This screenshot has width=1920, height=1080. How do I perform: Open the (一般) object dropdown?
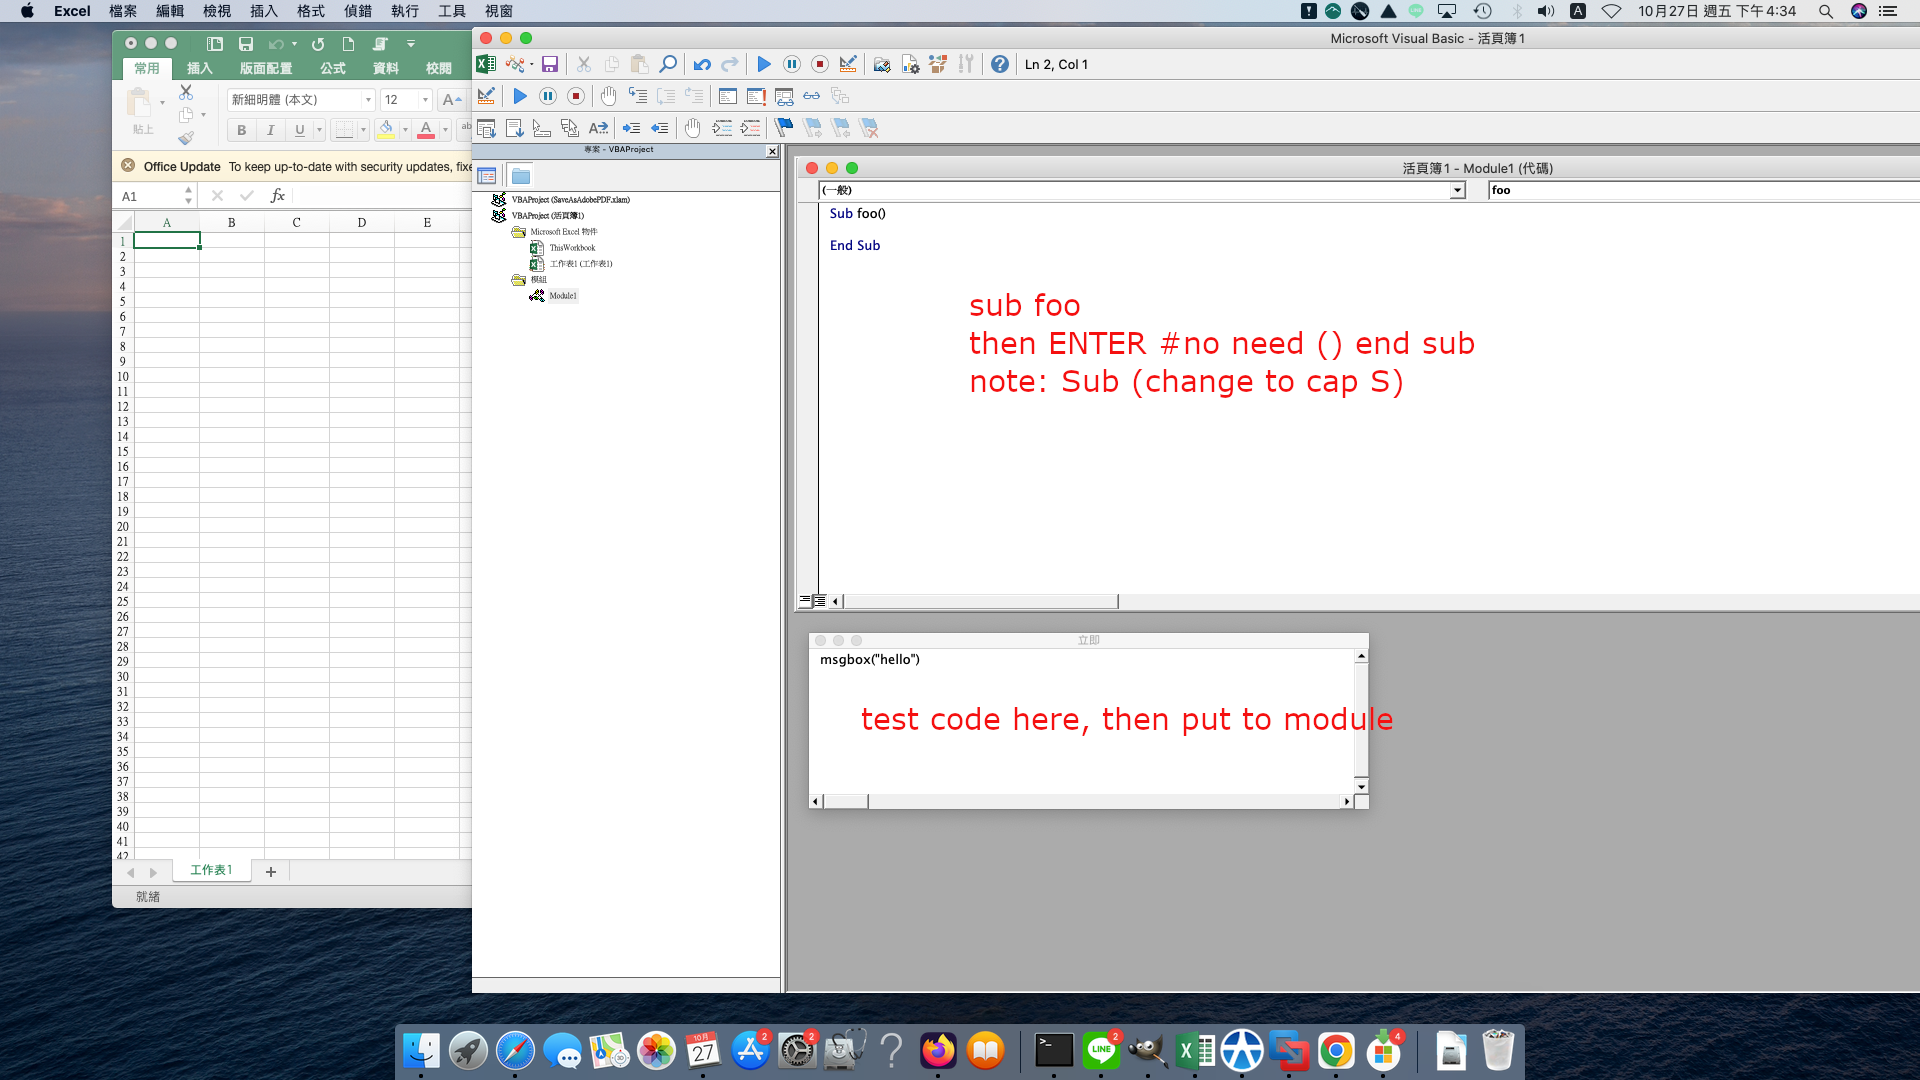tap(1457, 190)
